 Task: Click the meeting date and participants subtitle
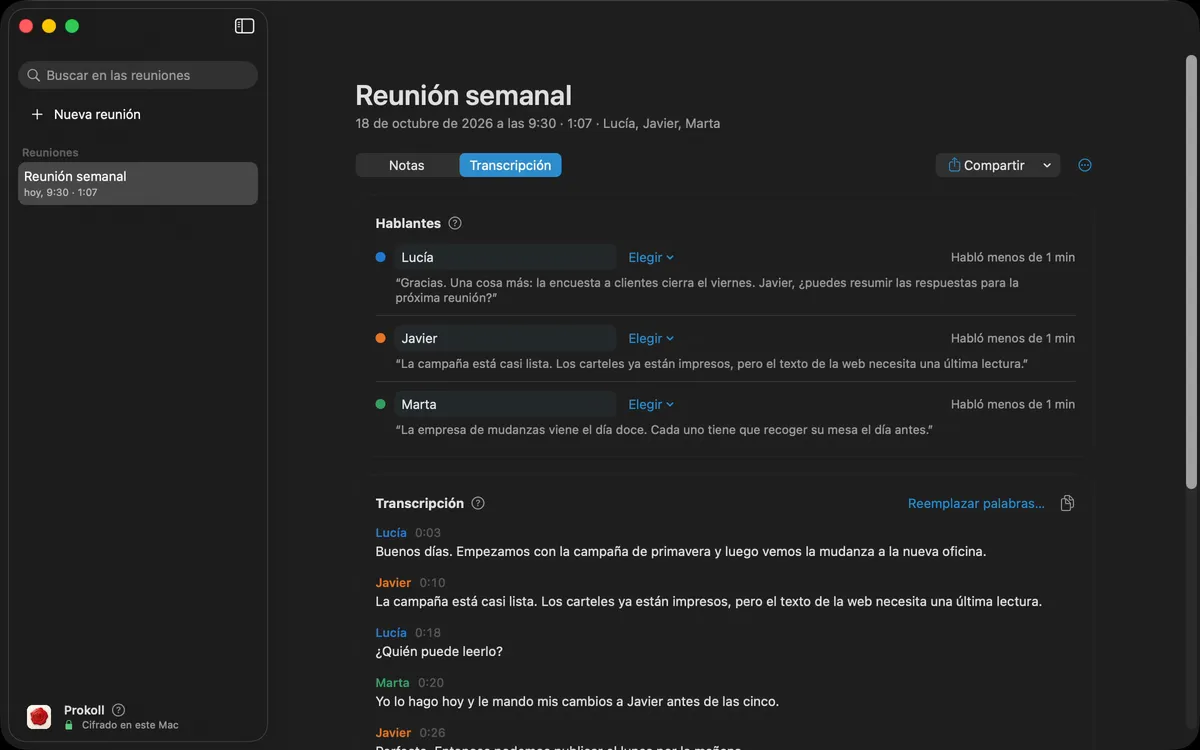point(538,124)
